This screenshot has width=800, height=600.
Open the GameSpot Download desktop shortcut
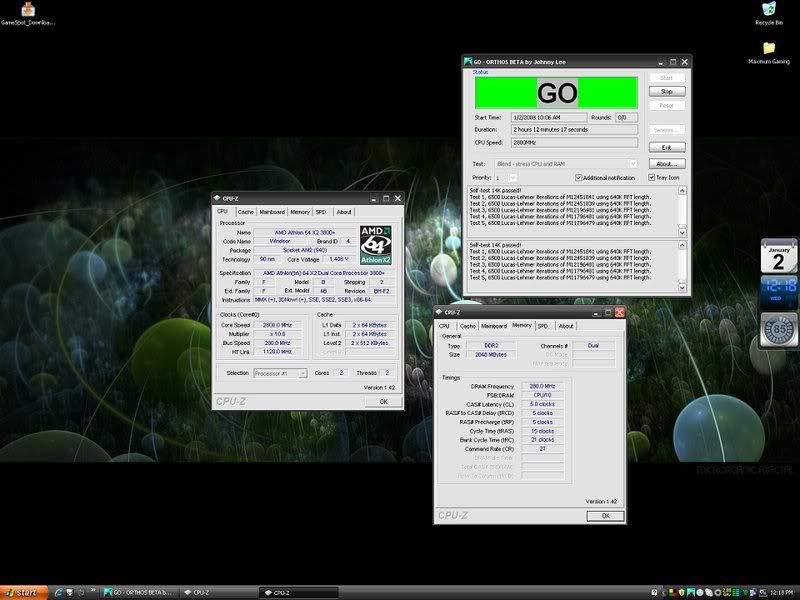click(x=27, y=10)
